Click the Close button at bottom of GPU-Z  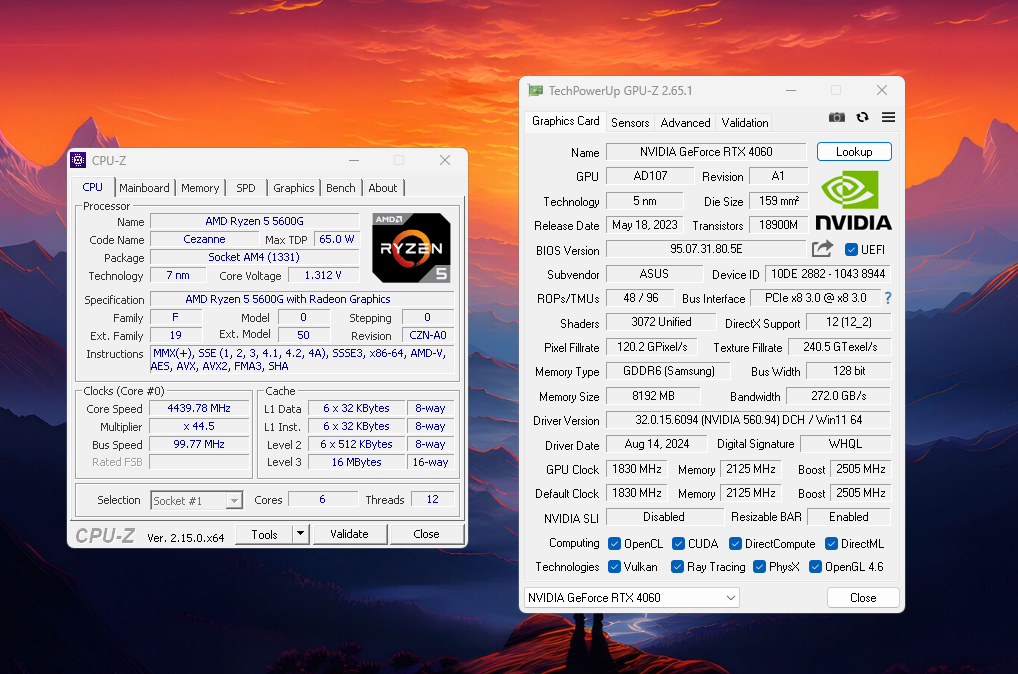point(863,597)
